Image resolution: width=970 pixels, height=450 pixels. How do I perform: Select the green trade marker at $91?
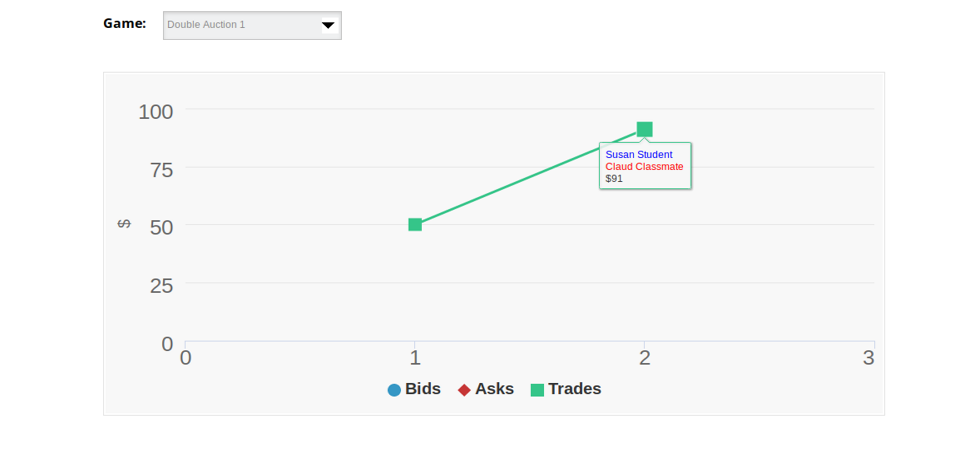point(645,129)
